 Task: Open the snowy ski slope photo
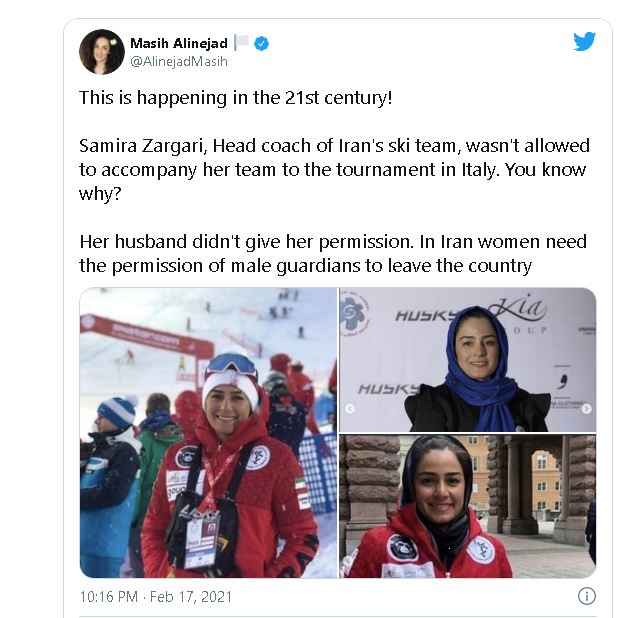point(208,433)
